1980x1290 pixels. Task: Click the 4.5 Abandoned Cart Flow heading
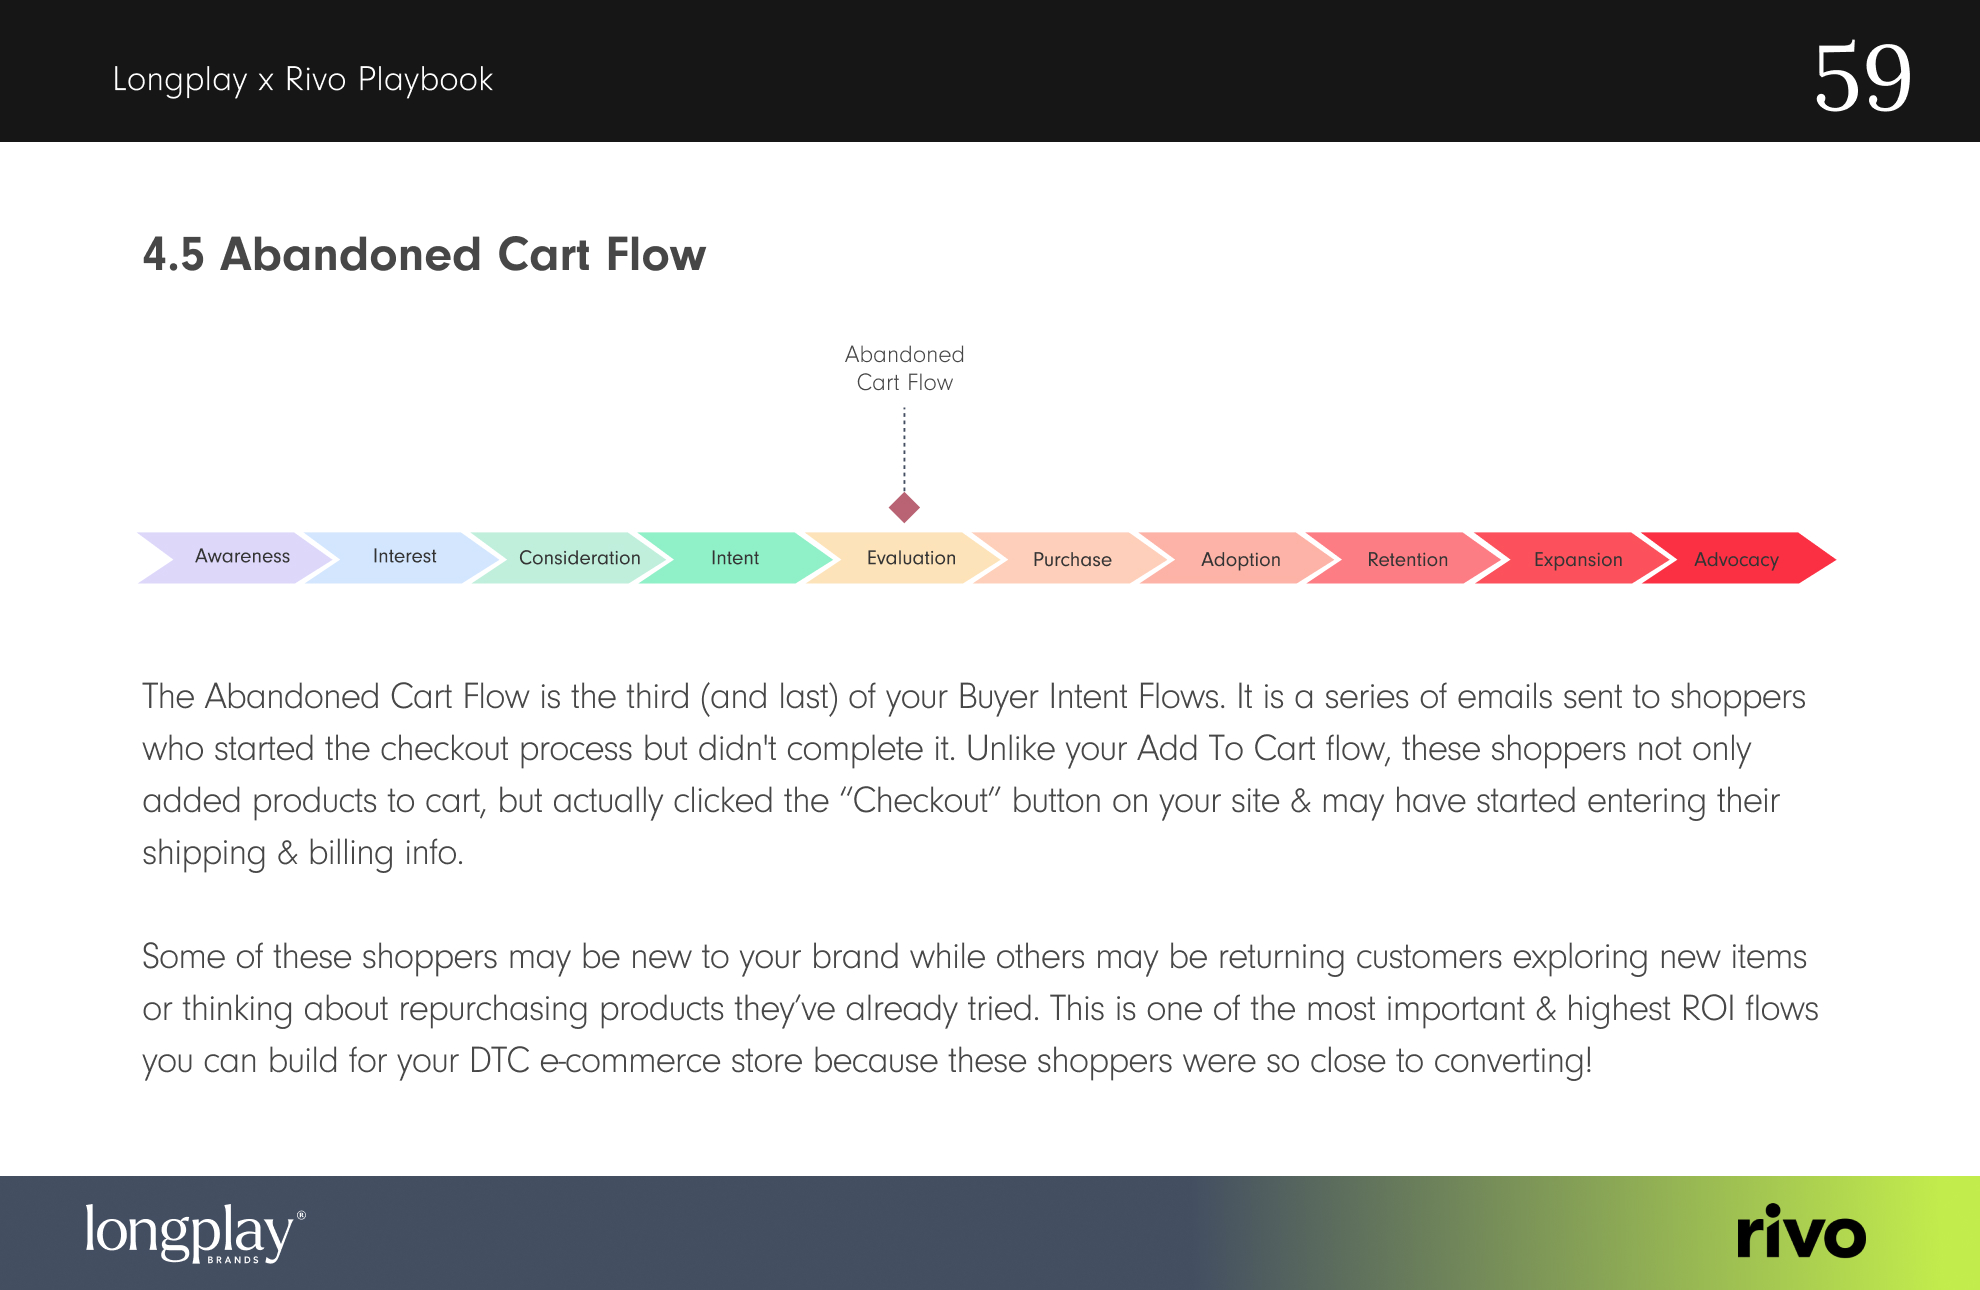tap(425, 254)
